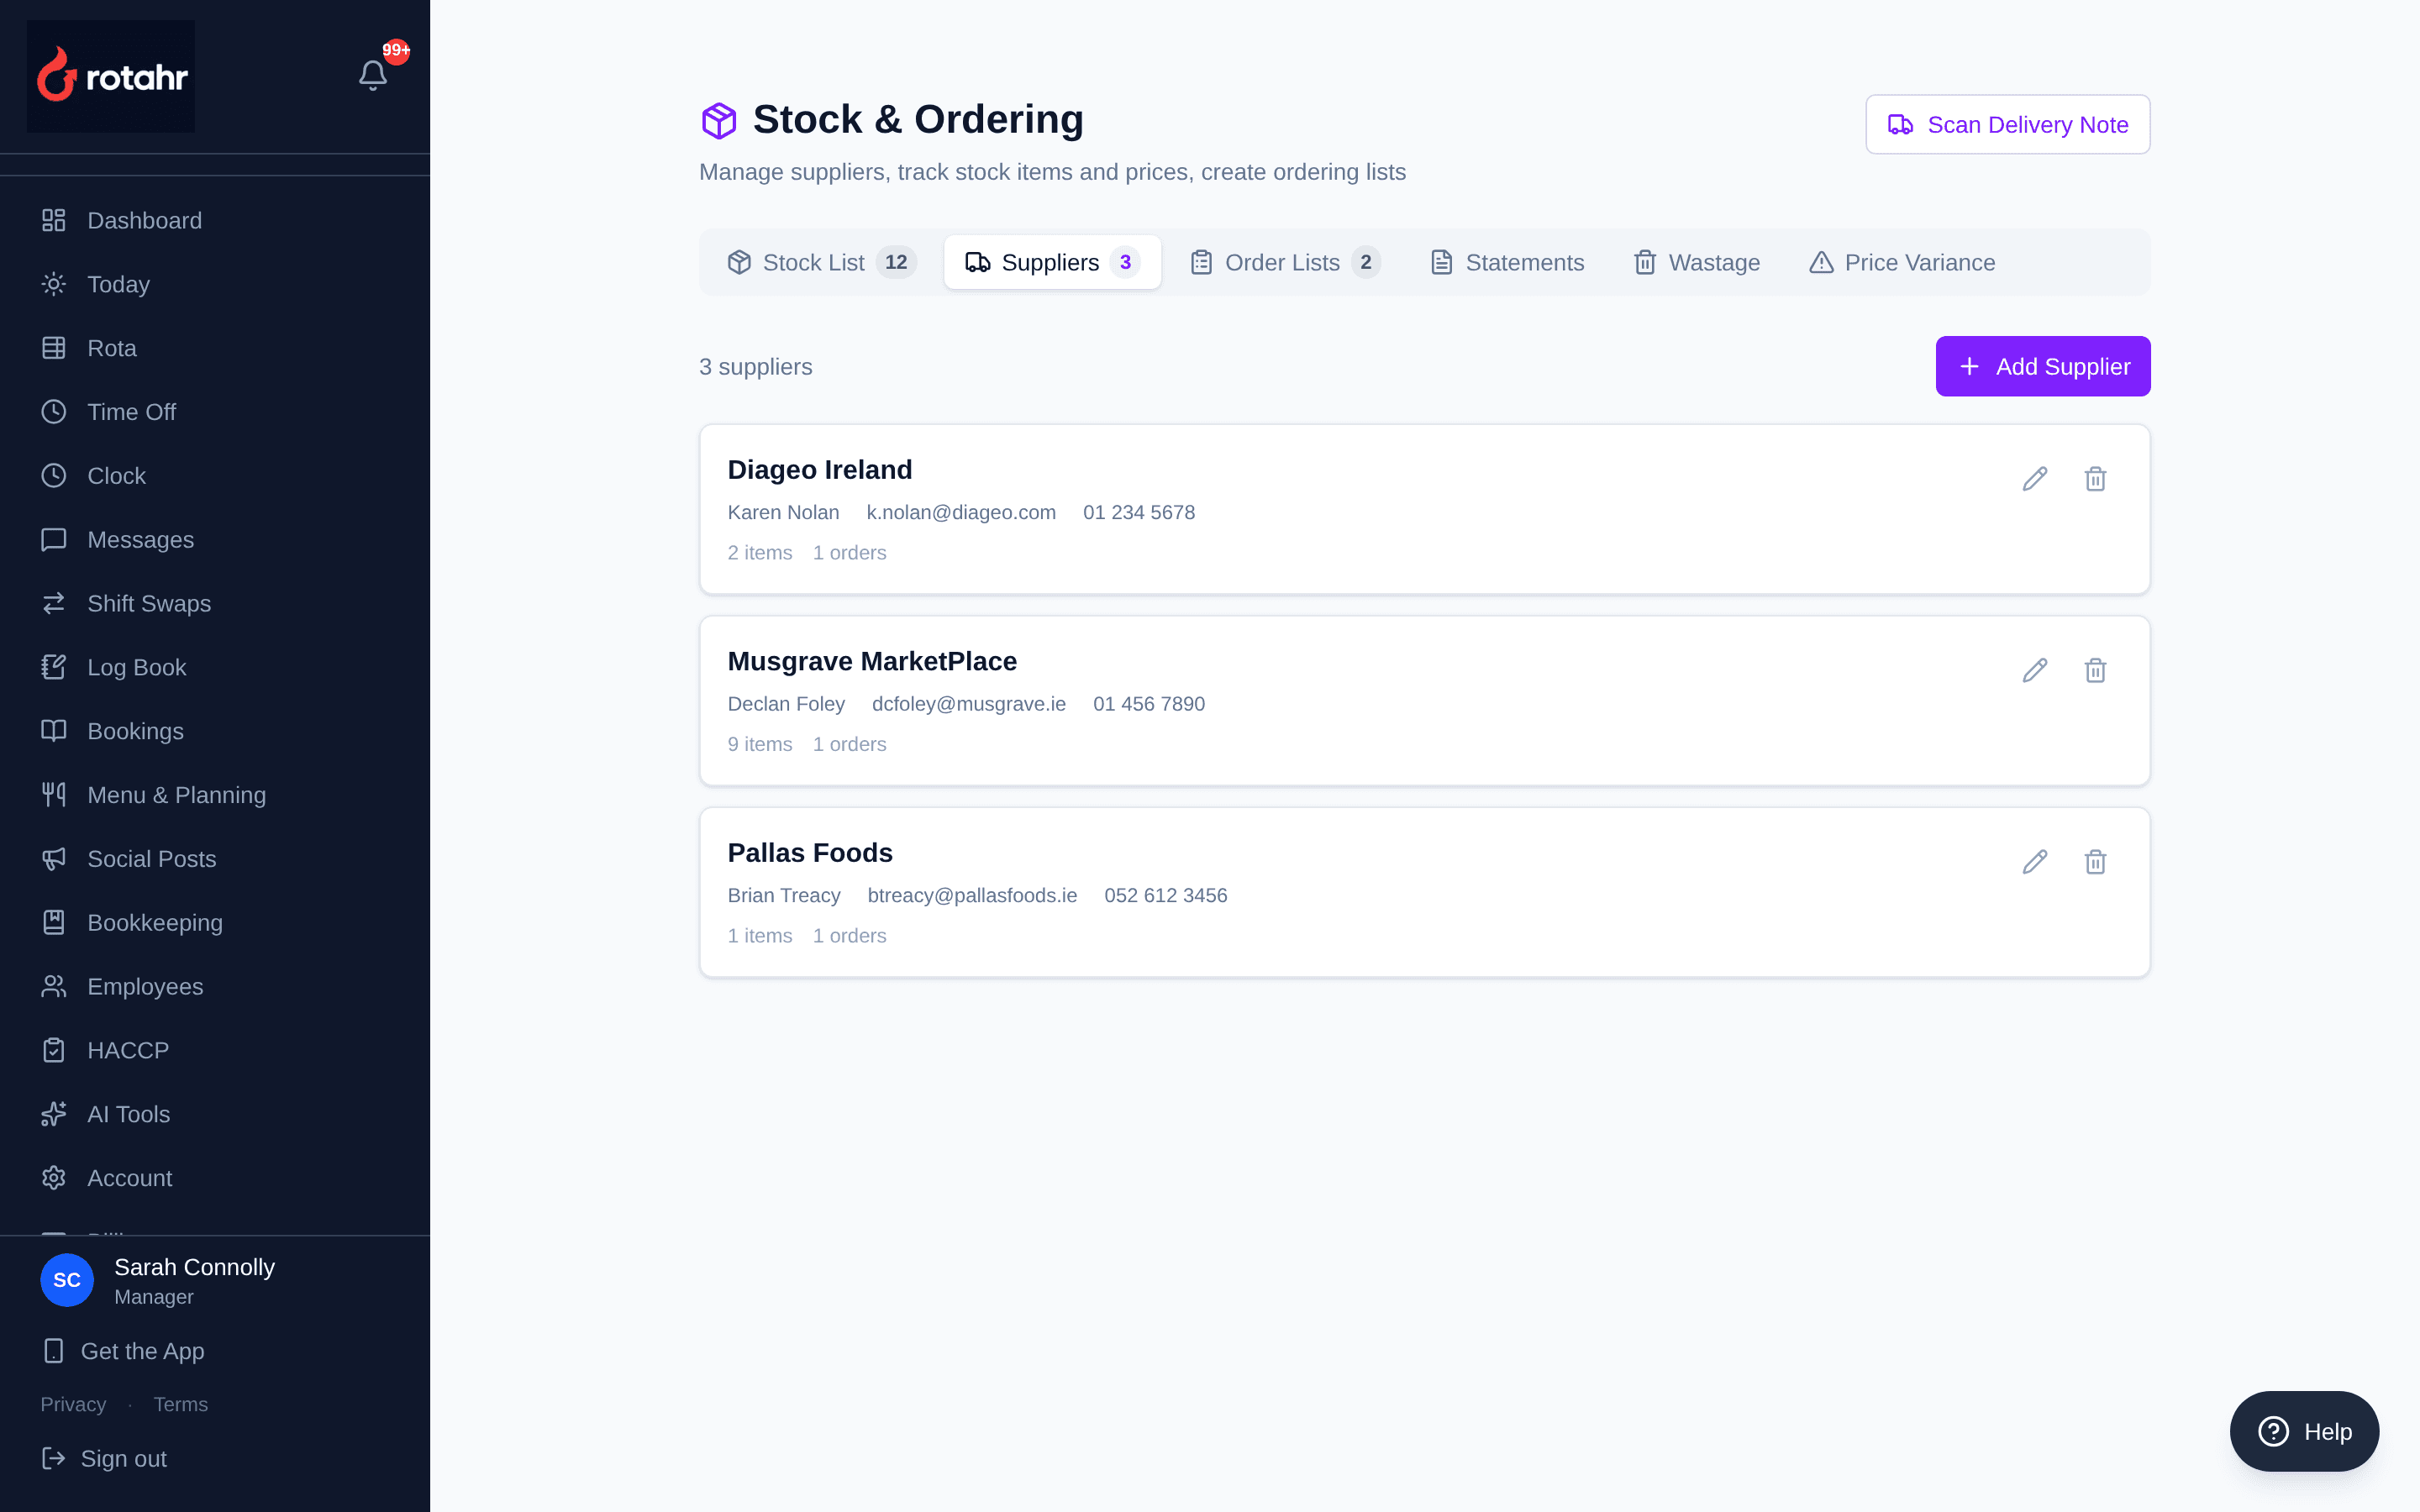The image size is (2420, 1512).
Task: Click the Add Supplier button
Action: point(2043,366)
